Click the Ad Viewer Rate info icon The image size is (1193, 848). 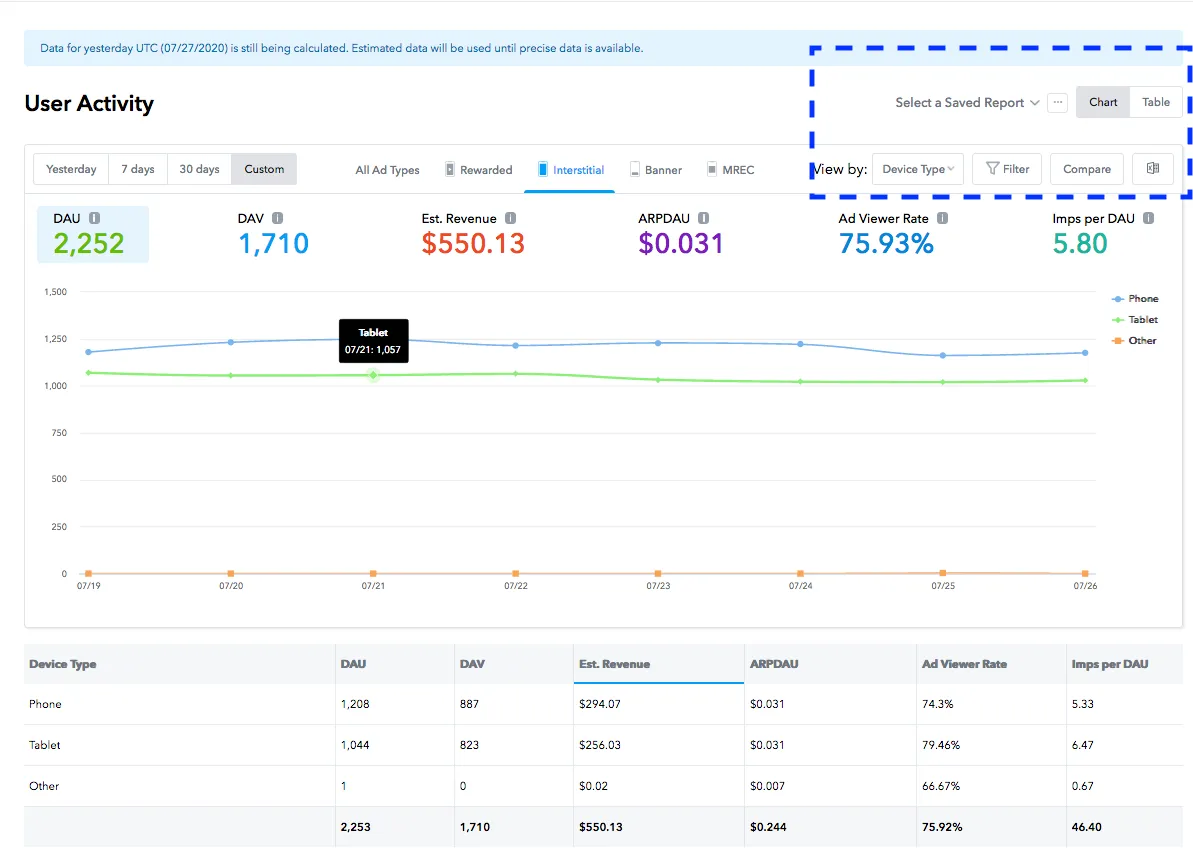[943, 218]
